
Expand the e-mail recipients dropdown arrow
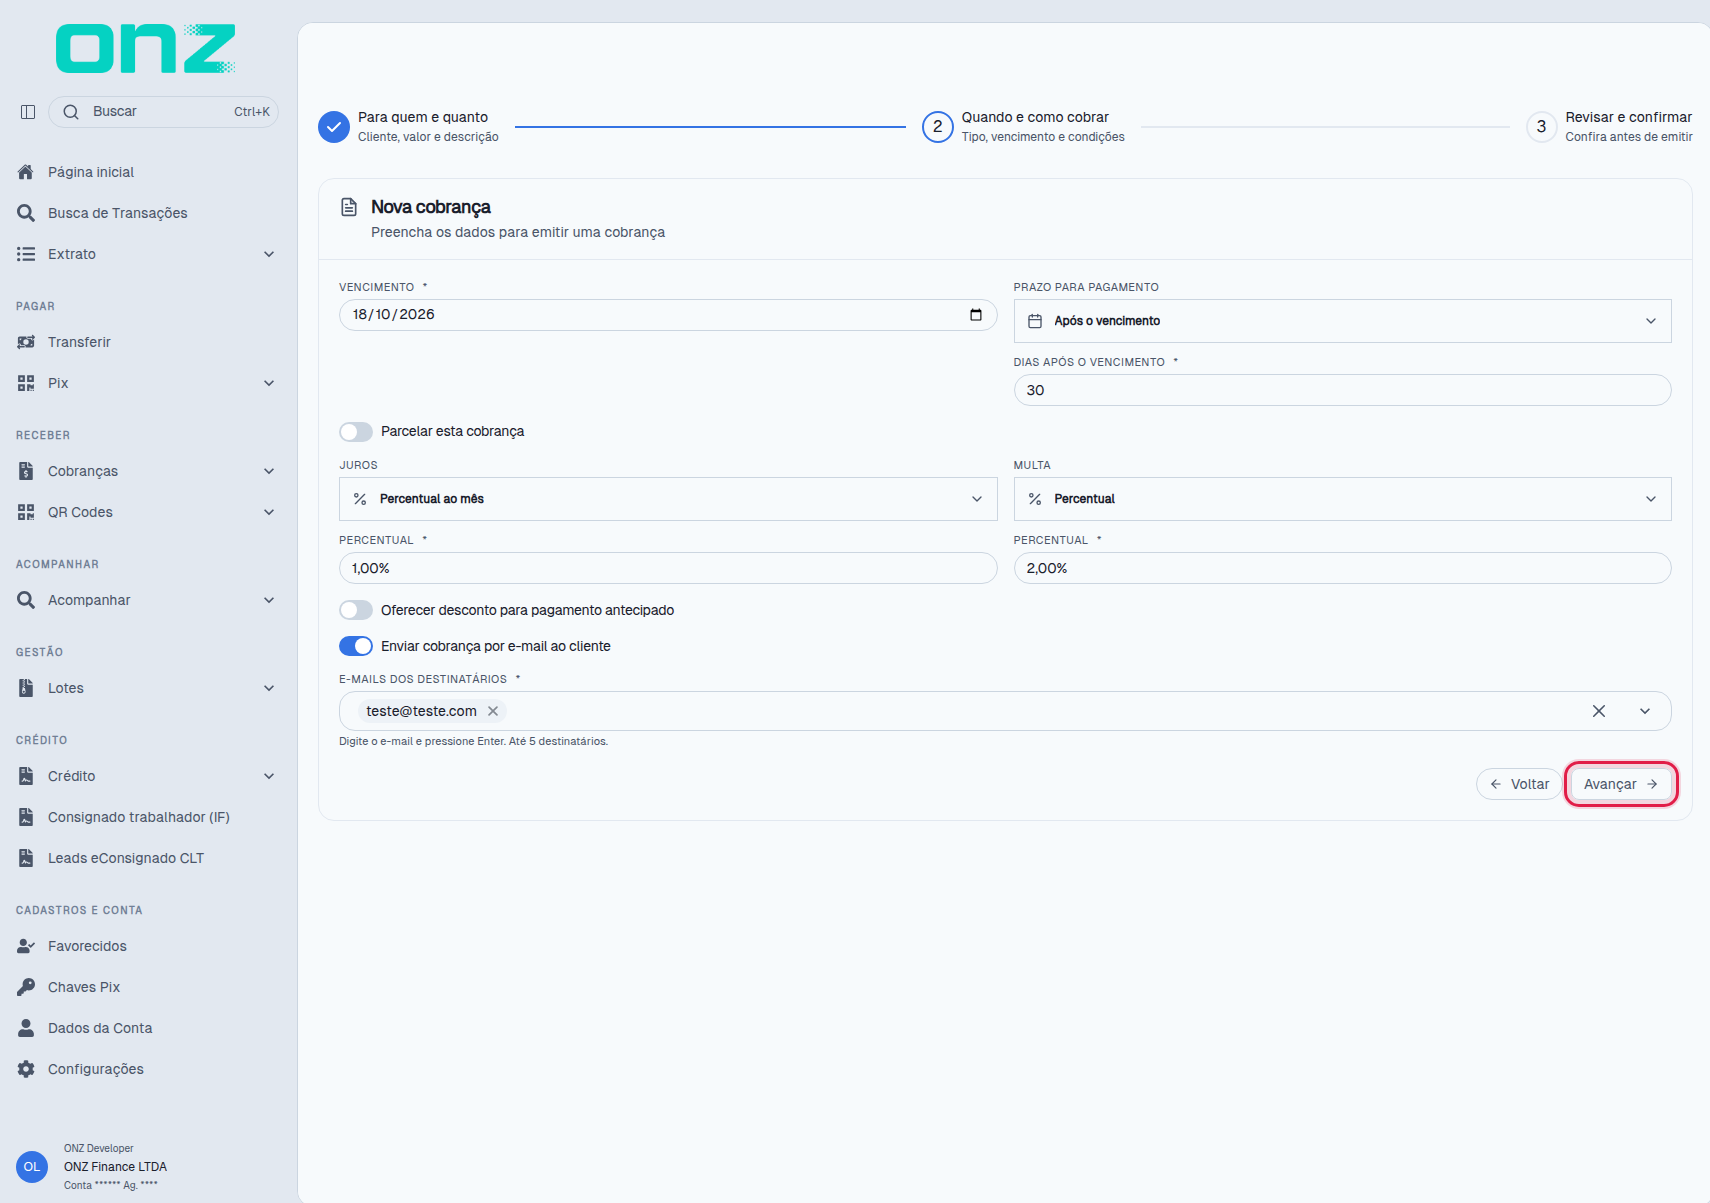click(x=1645, y=711)
